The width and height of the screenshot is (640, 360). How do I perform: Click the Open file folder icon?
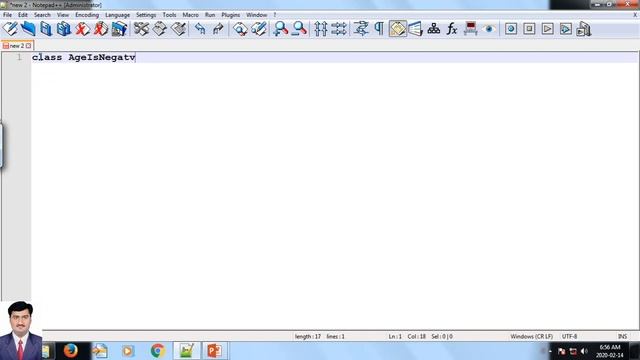pyautogui.click(x=28, y=29)
